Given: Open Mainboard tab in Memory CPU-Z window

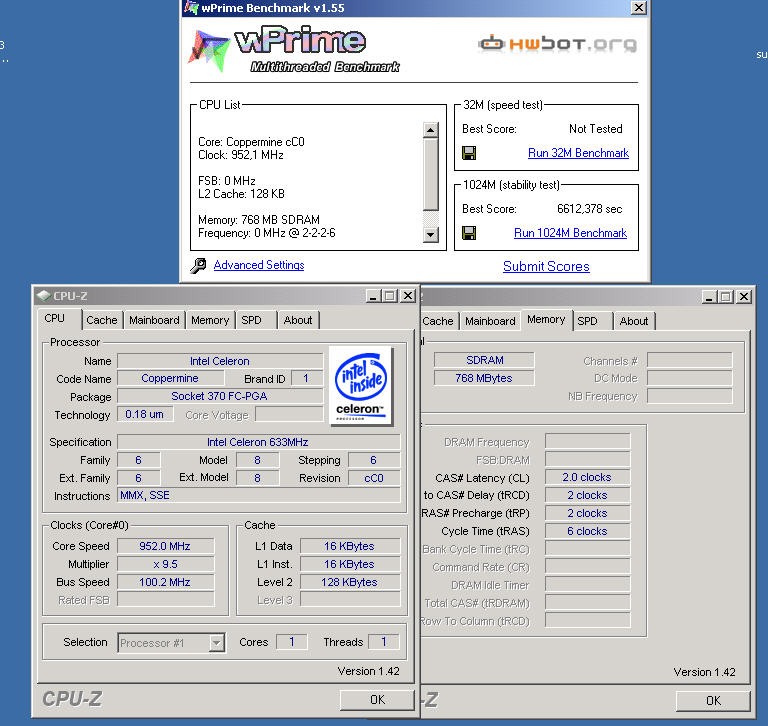Looking at the screenshot, I should tap(490, 321).
